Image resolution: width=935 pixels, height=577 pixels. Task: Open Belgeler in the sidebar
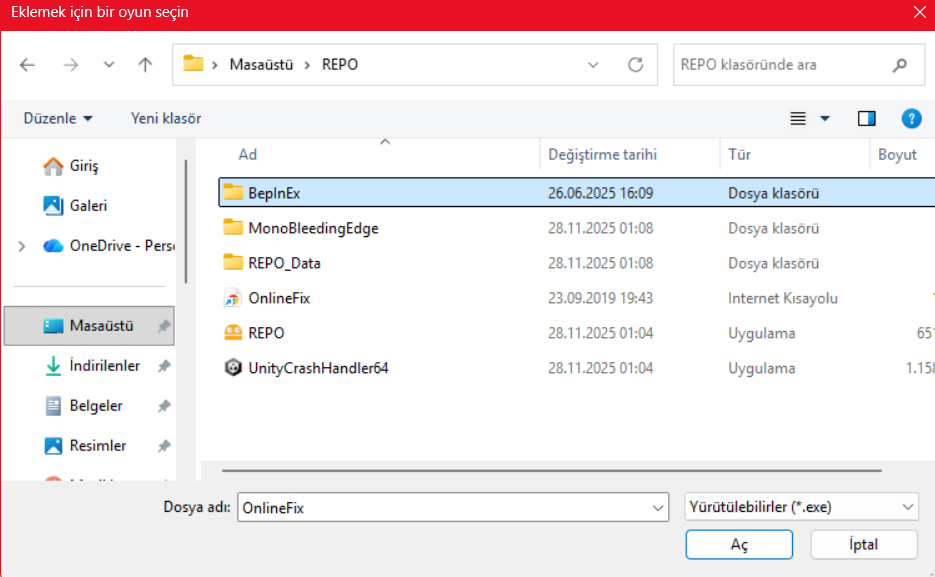click(83, 405)
